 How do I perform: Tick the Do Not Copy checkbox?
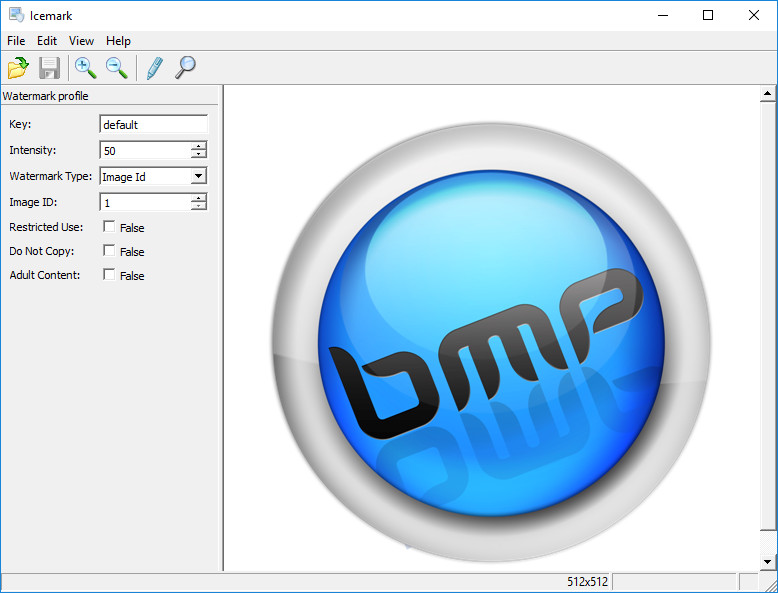[x=109, y=250]
